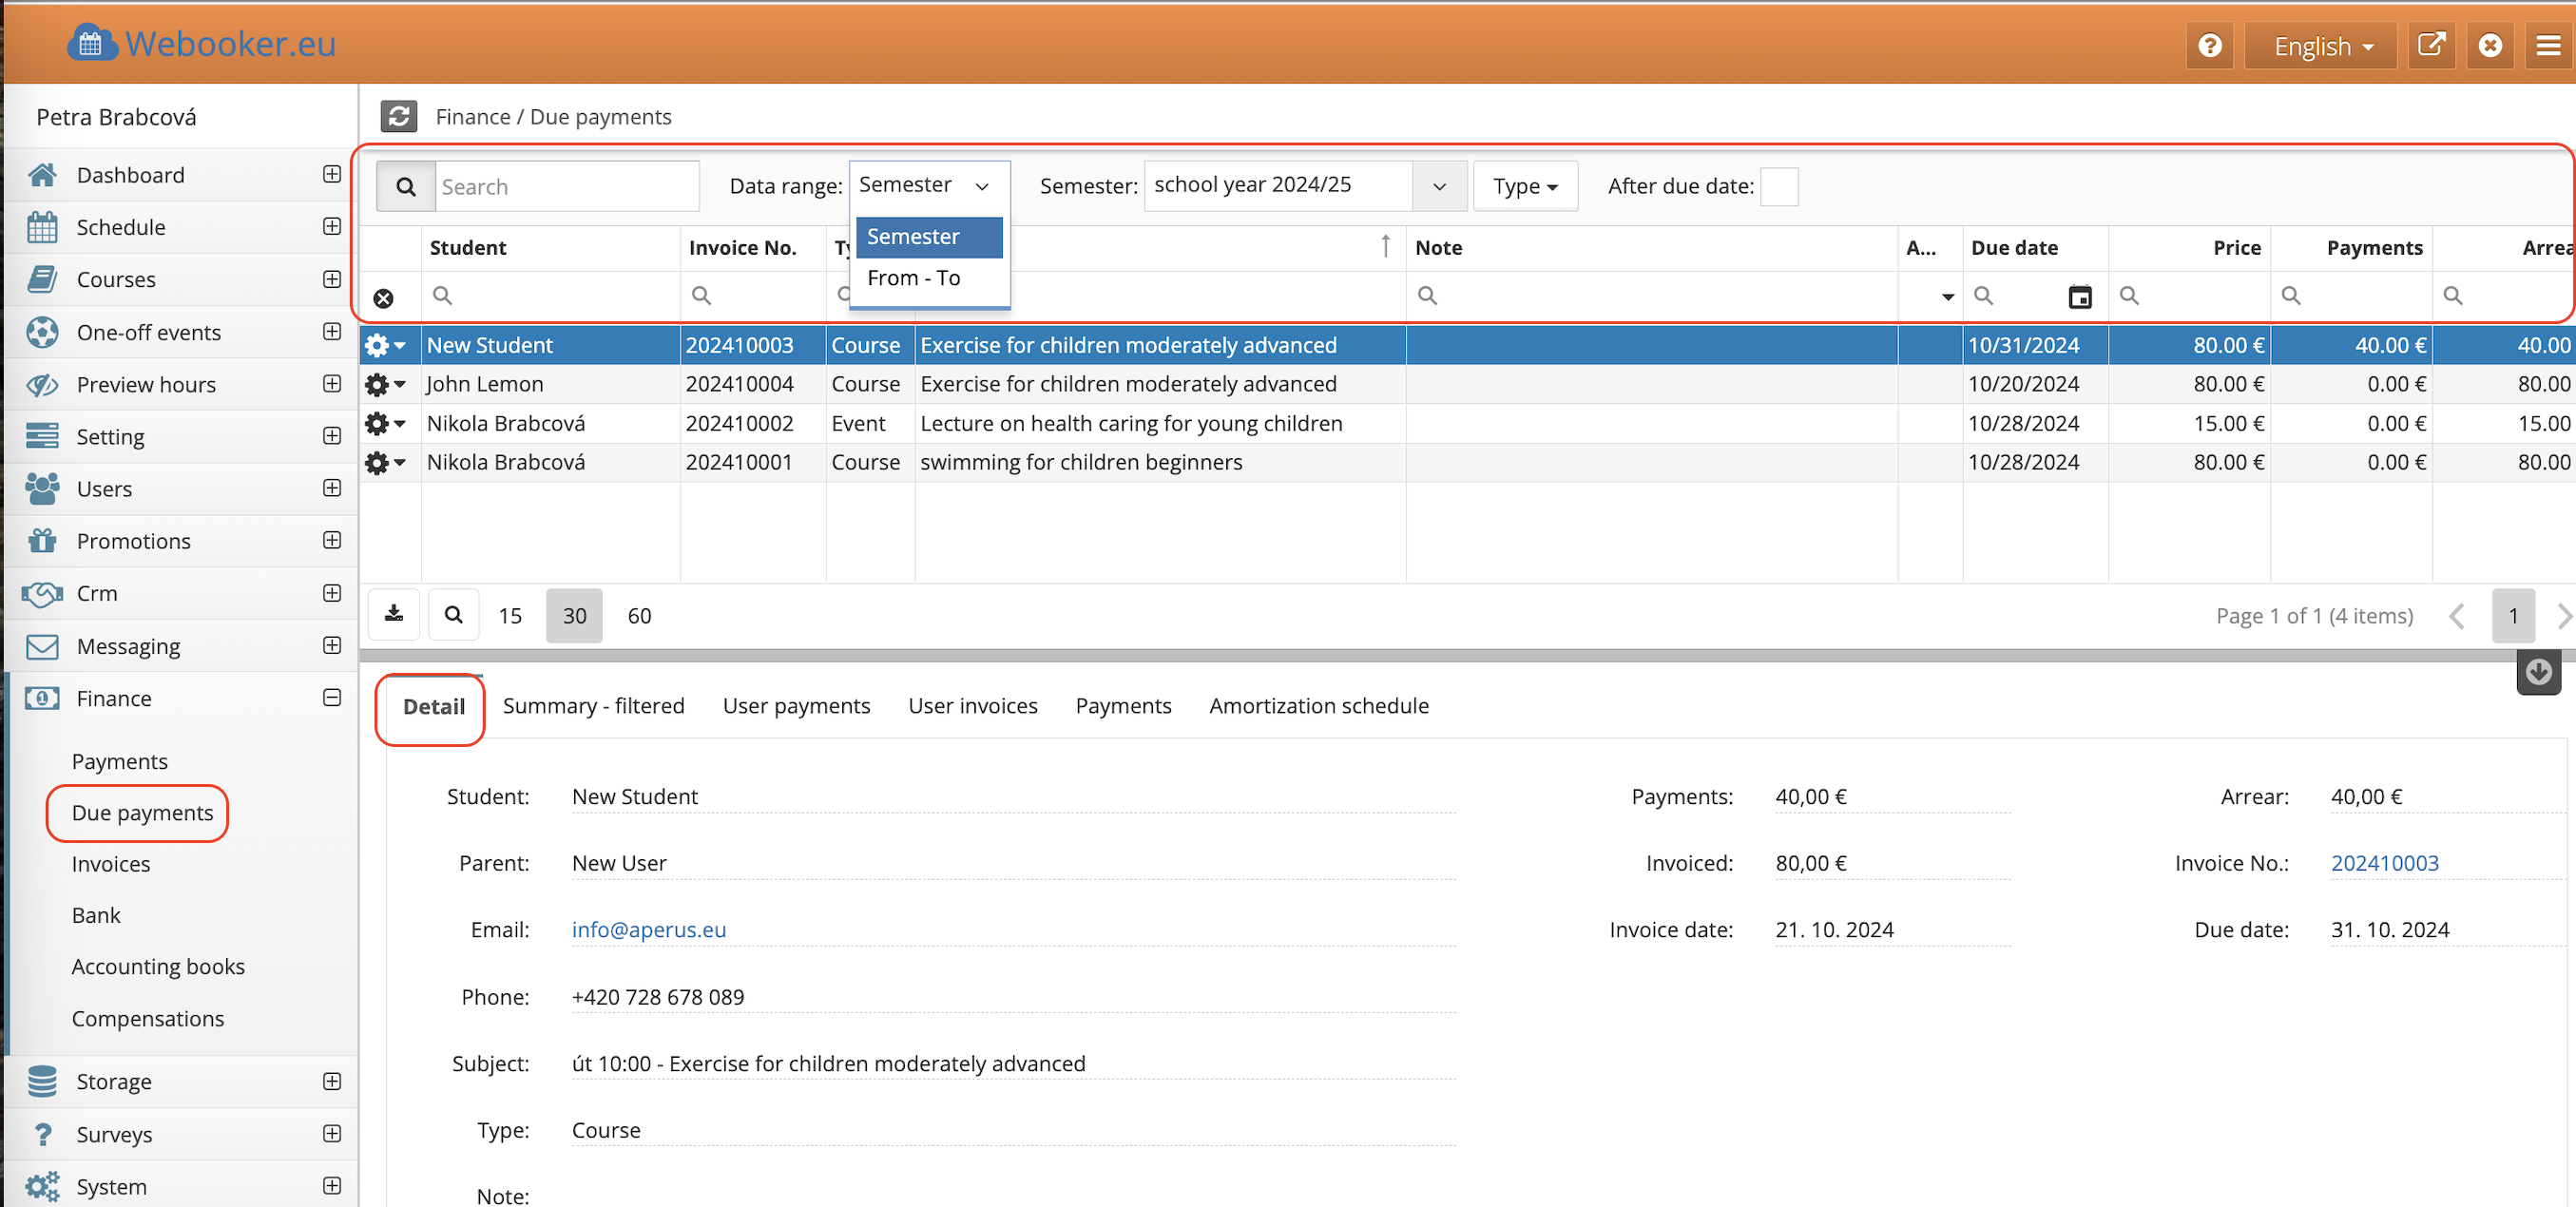Switch to the User payments tab
The height and width of the screenshot is (1207, 2576).
pyautogui.click(x=796, y=706)
